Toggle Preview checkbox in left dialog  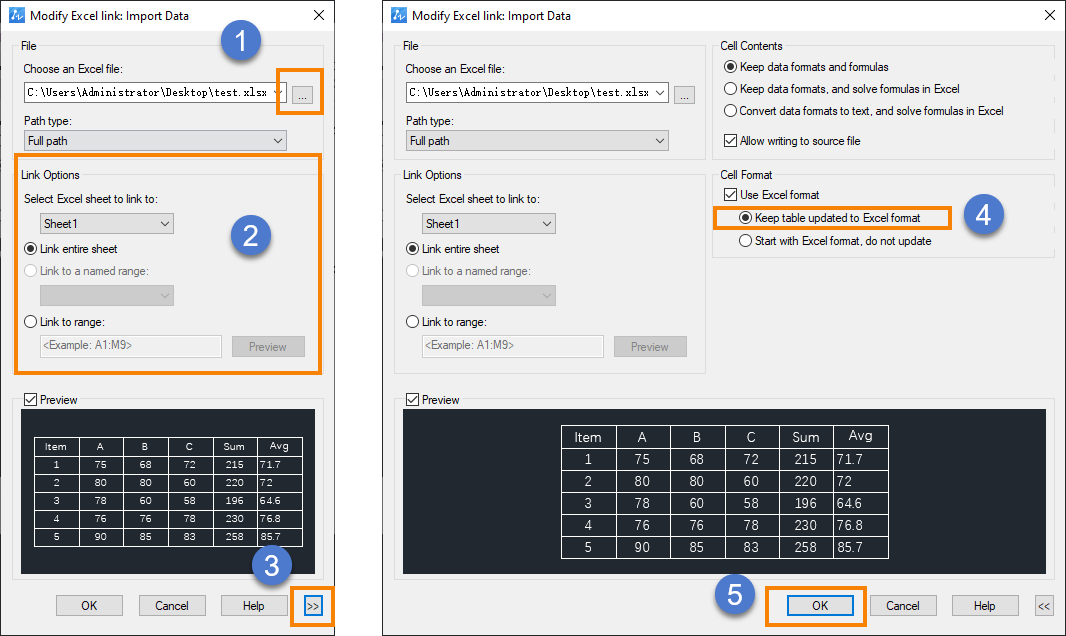(30, 400)
